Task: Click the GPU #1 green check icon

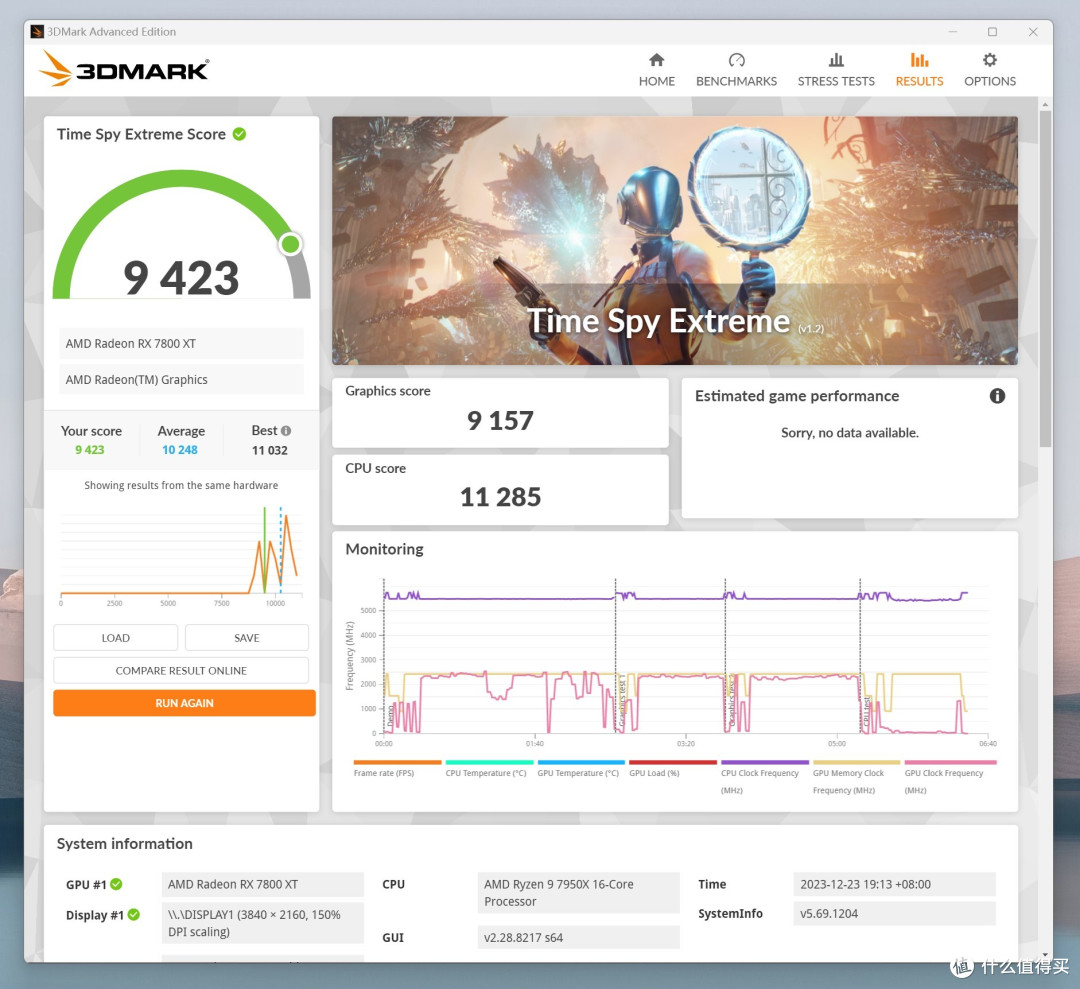Action: point(116,884)
